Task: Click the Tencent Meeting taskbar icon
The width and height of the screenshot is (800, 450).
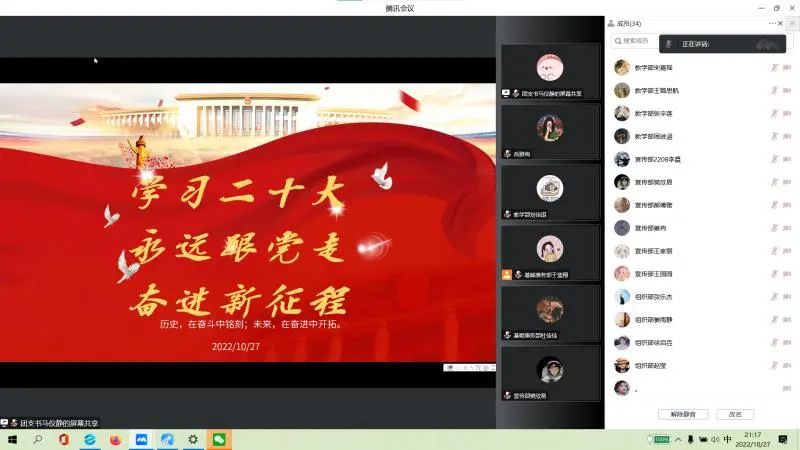Action: tap(141, 439)
